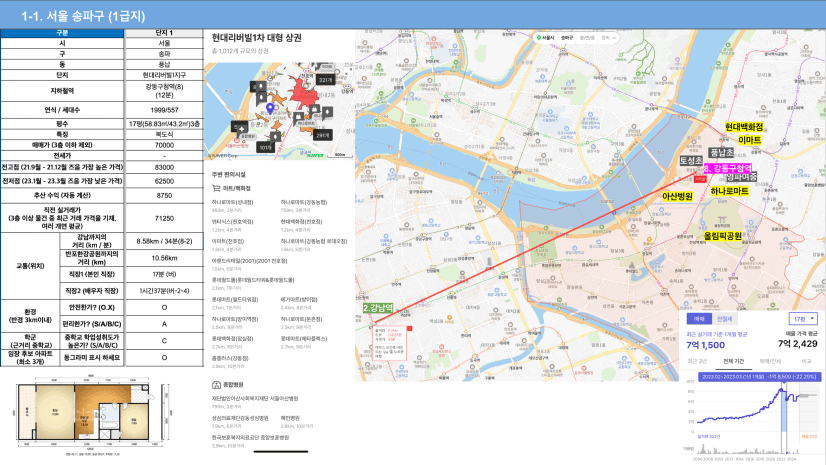Click the 실거래 322건 label under chart
This screenshot has width=826, height=465.
[x=708, y=437]
